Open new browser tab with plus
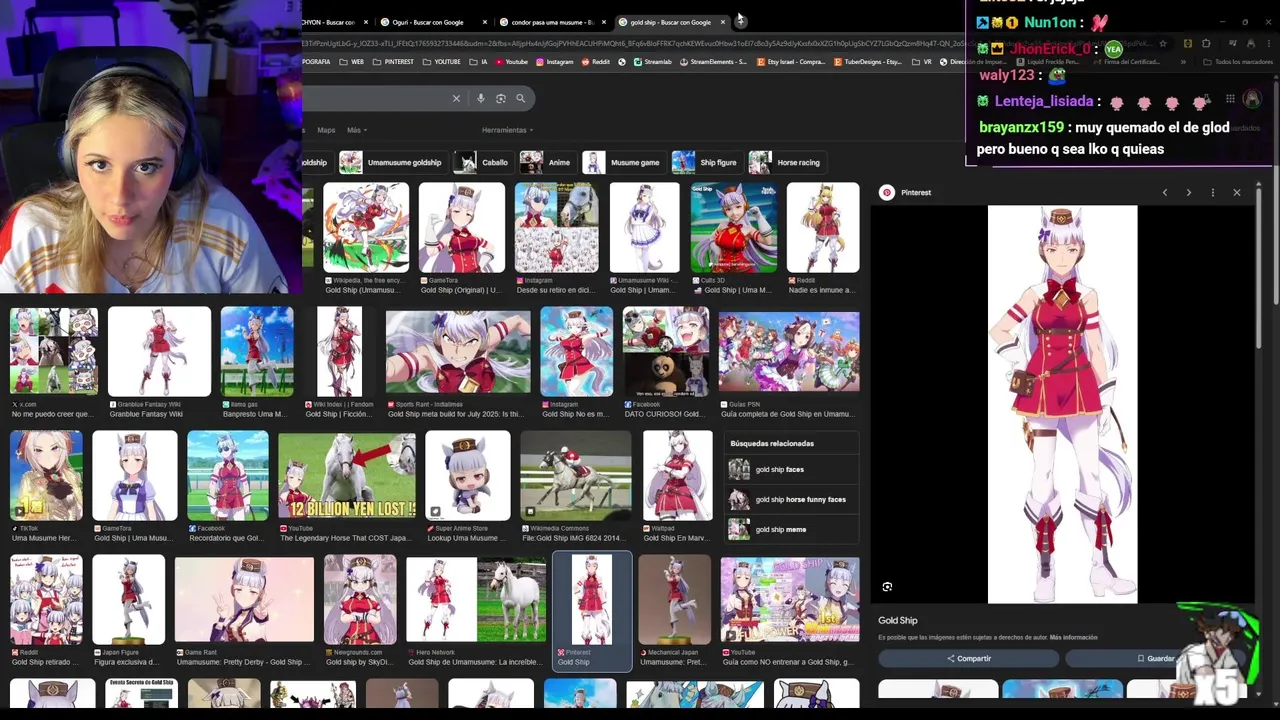 740,21
